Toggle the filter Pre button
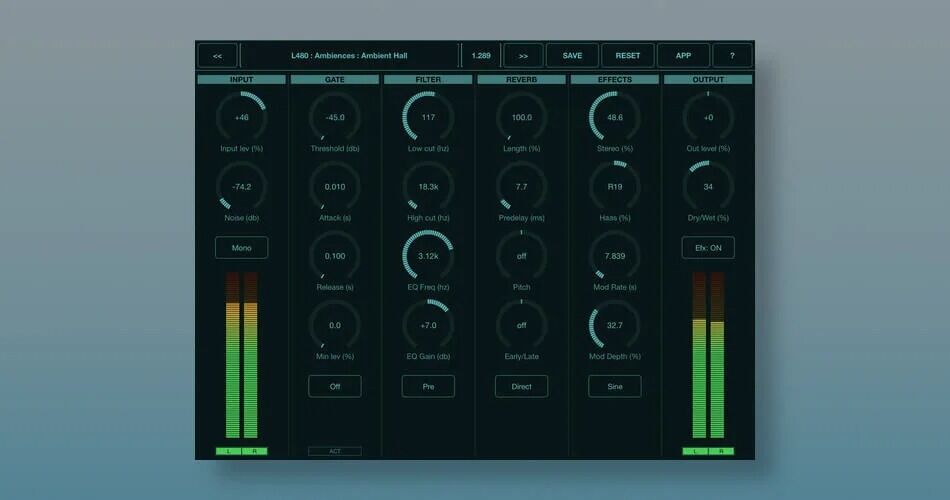The height and width of the screenshot is (500, 950). (x=428, y=387)
